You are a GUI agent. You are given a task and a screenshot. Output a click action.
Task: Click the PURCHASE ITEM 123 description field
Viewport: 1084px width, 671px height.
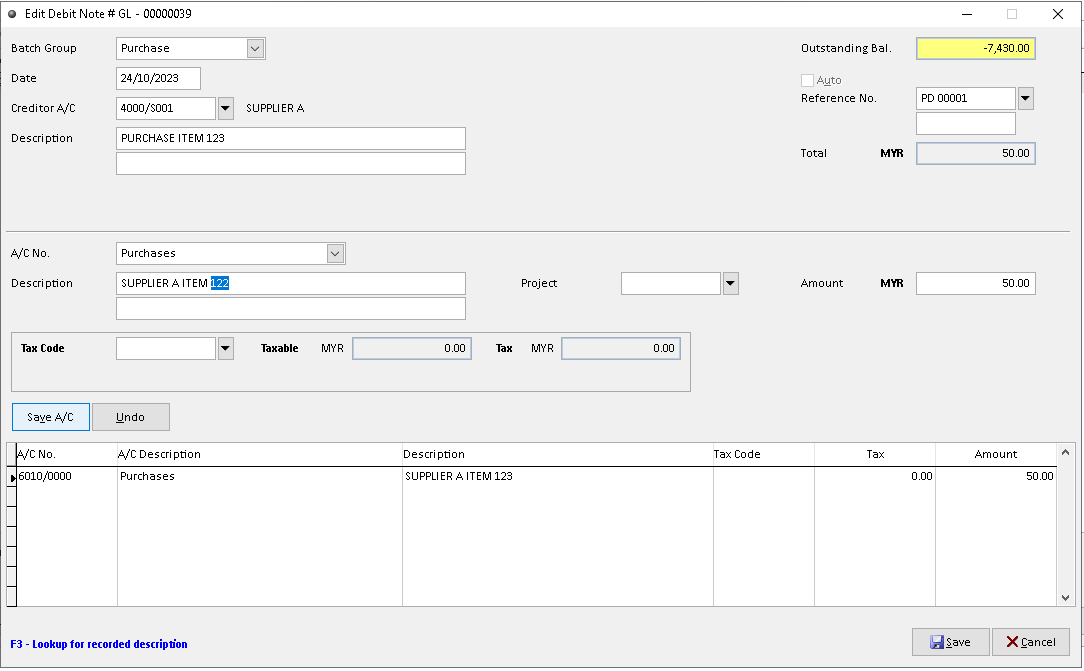[x=290, y=138]
